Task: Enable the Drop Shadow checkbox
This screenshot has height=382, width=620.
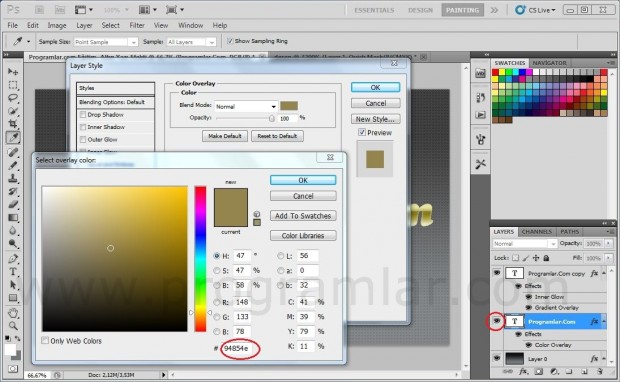Action: coord(83,115)
